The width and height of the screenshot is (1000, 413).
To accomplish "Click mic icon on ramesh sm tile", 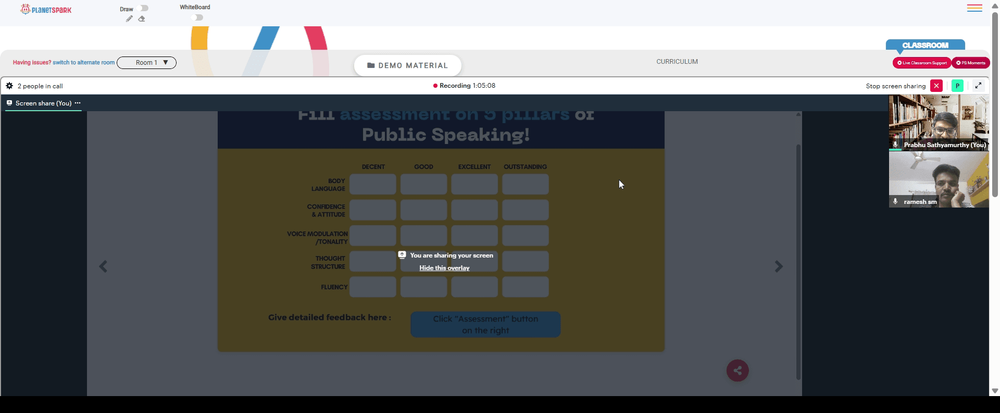I will point(895,201).
